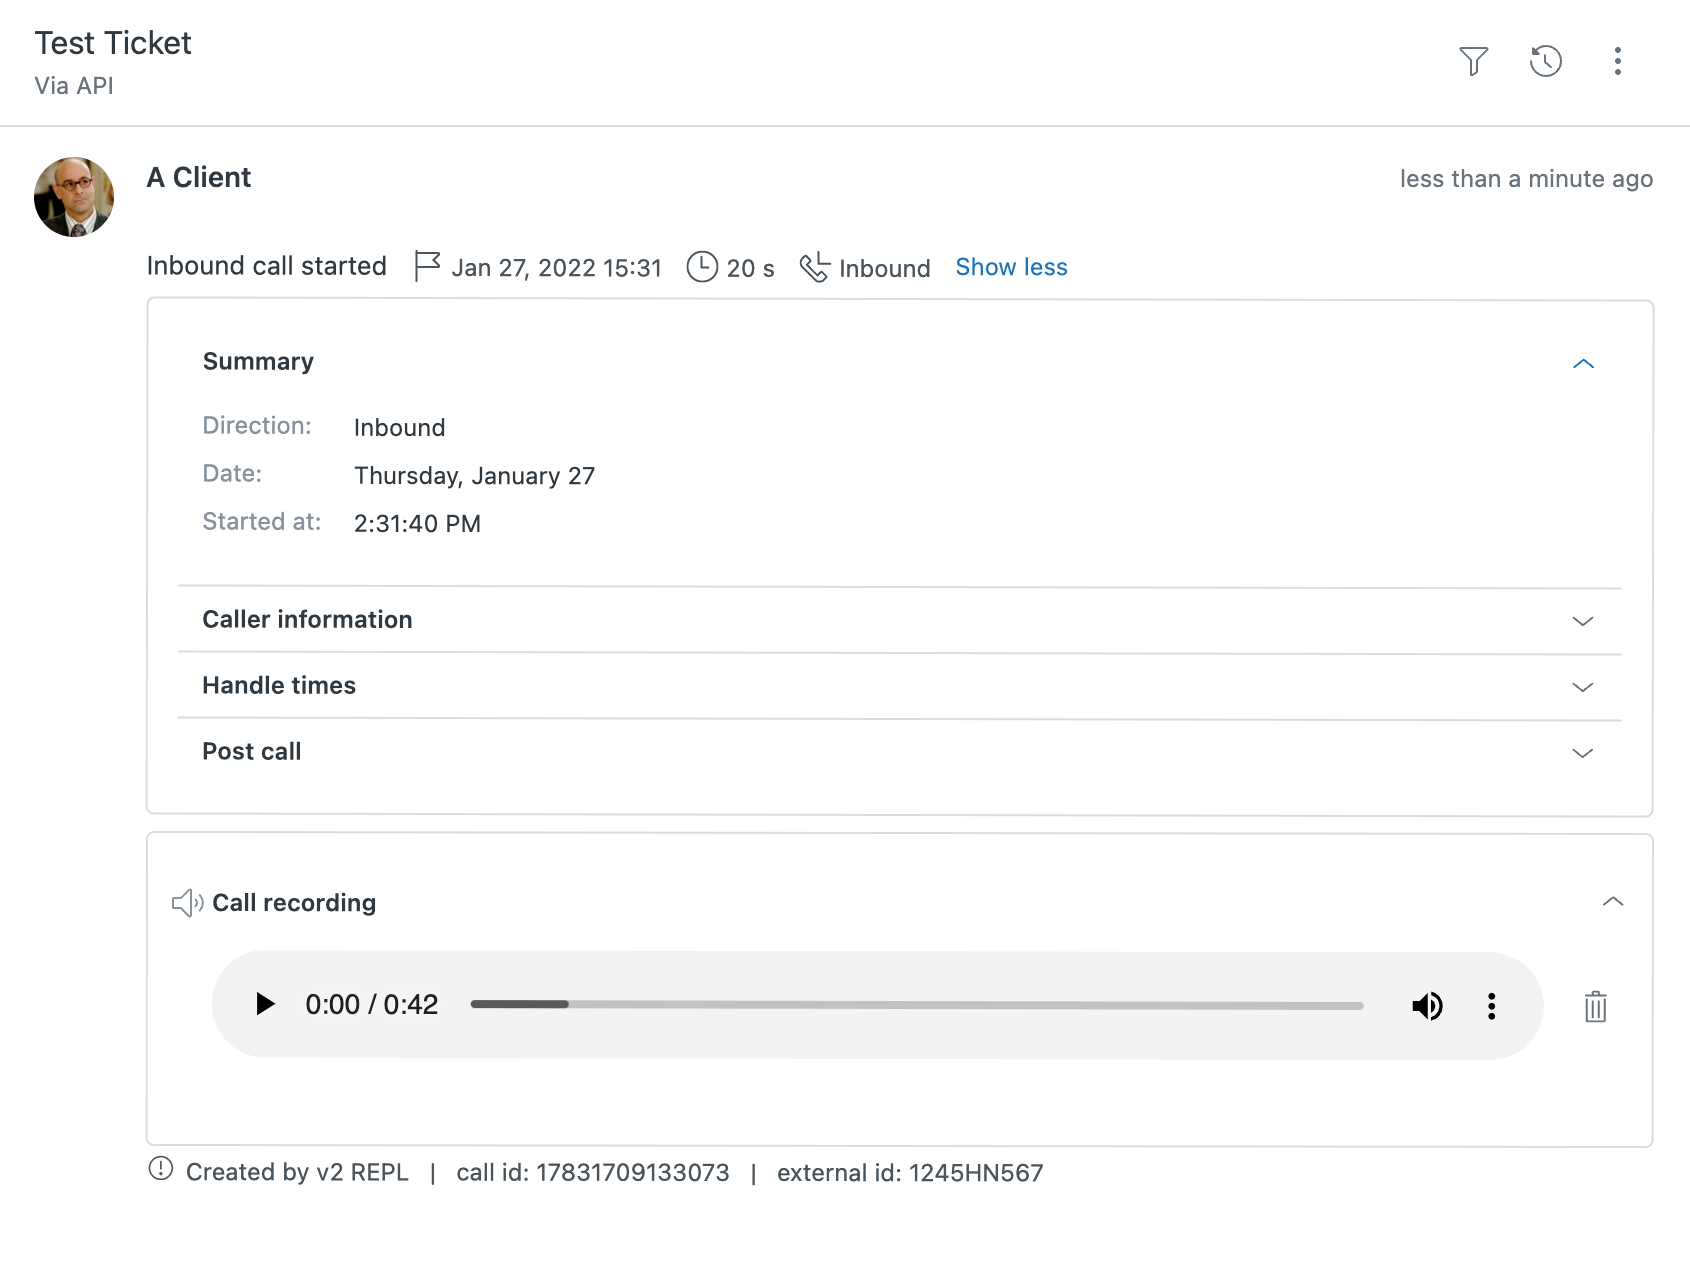
Task: Click the '2:31:40 PM' start time
Action: 417,524
